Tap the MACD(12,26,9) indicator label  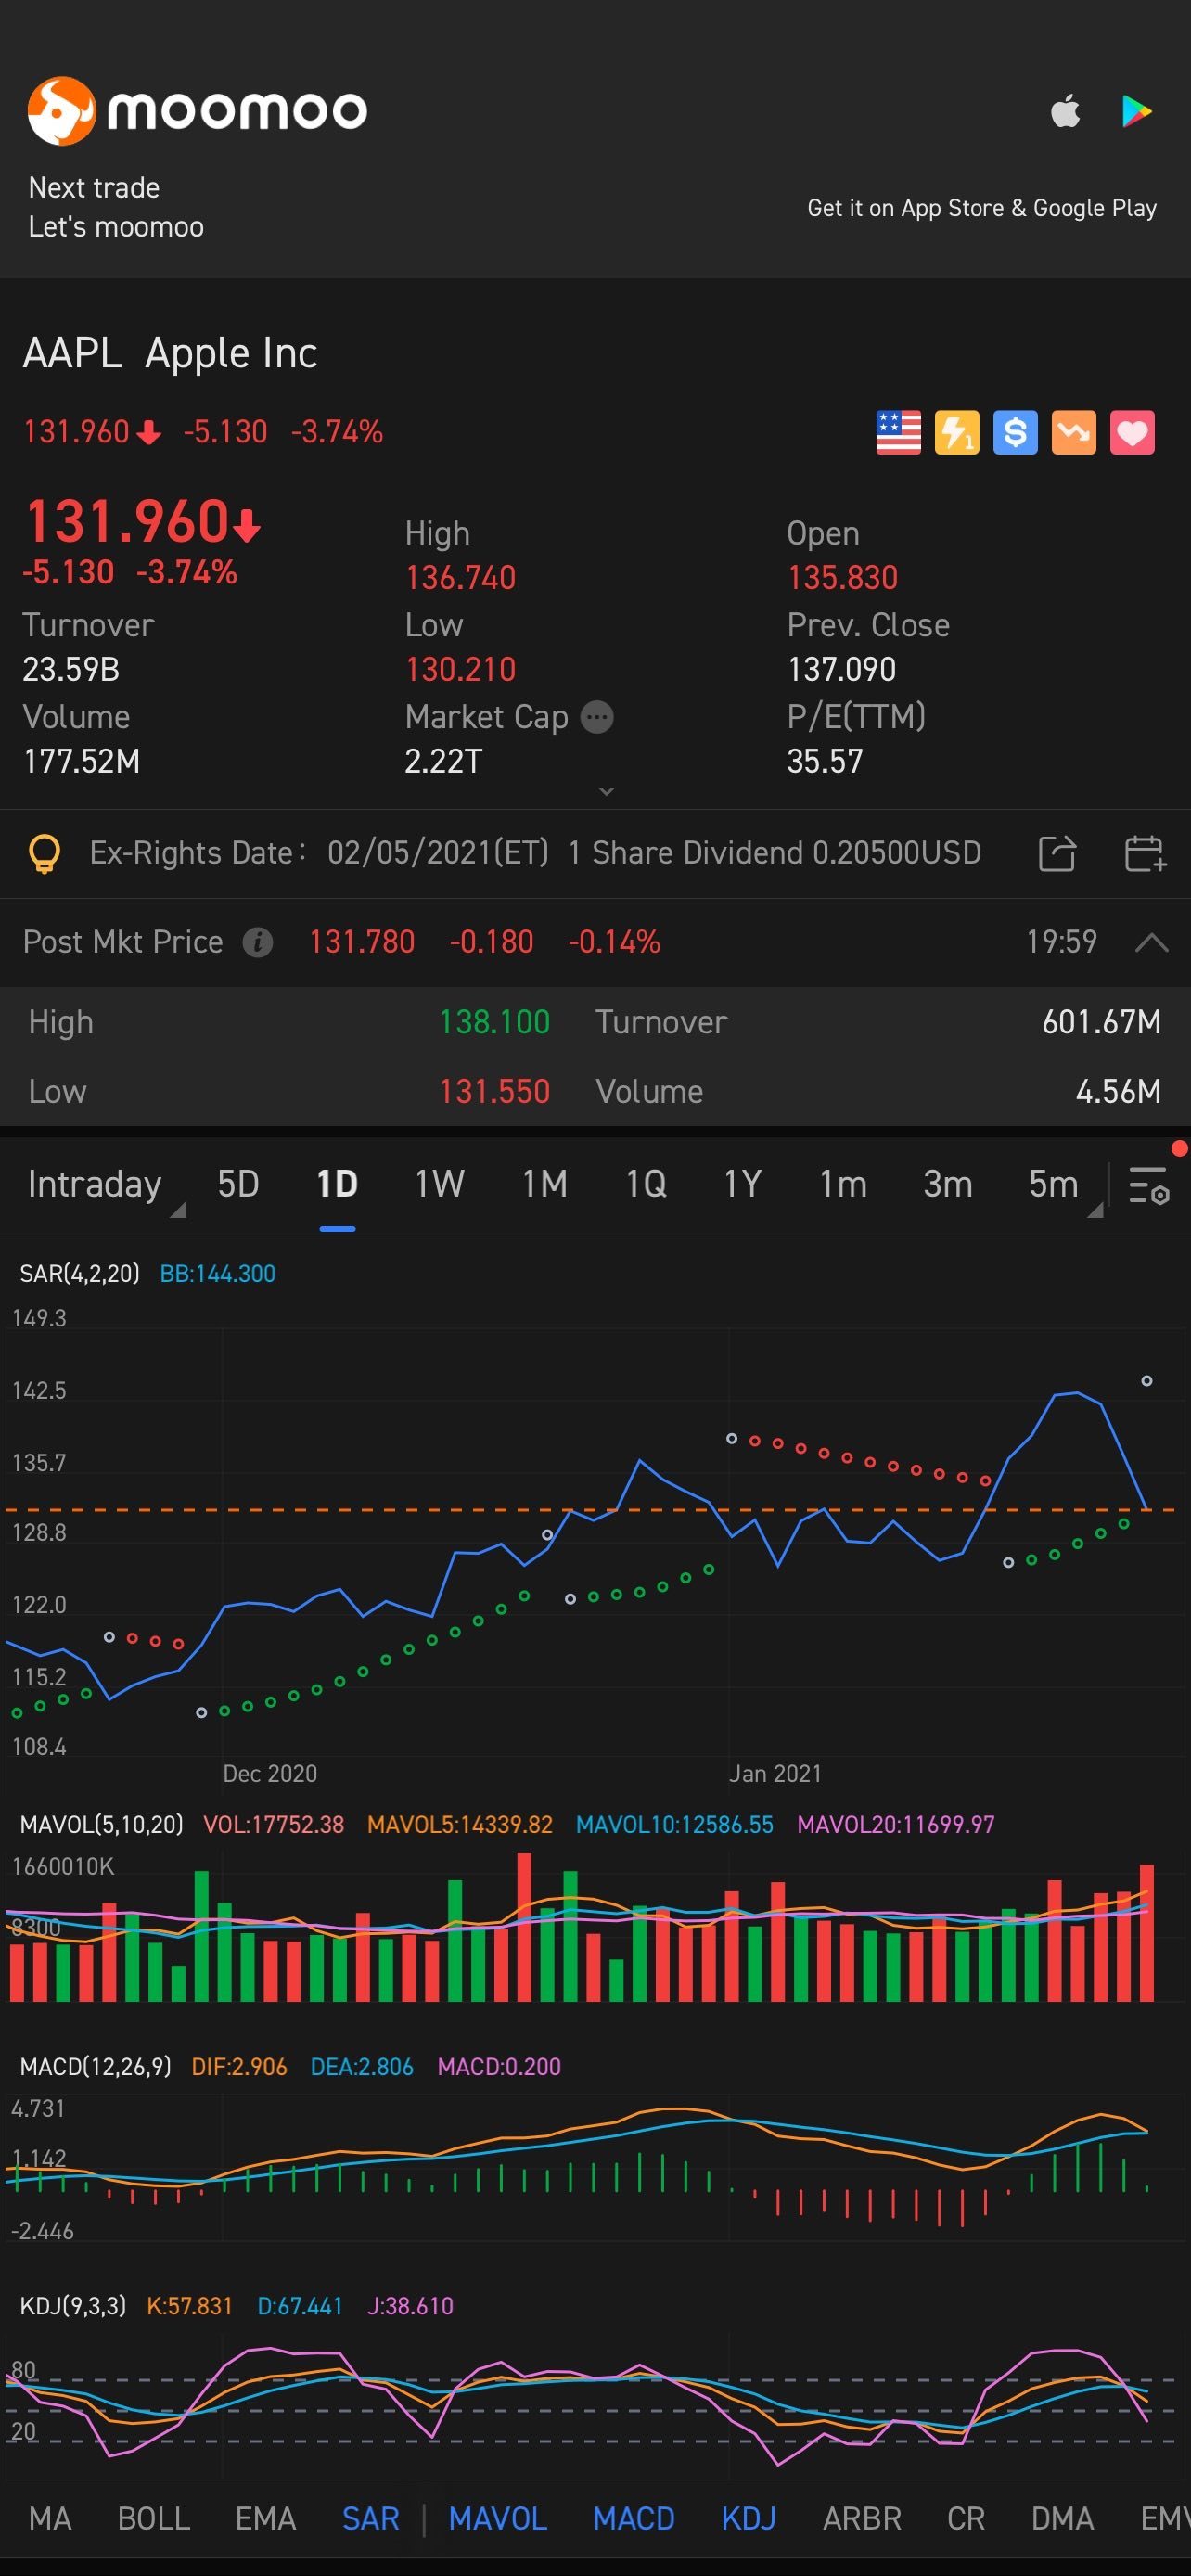(95, 2066)
